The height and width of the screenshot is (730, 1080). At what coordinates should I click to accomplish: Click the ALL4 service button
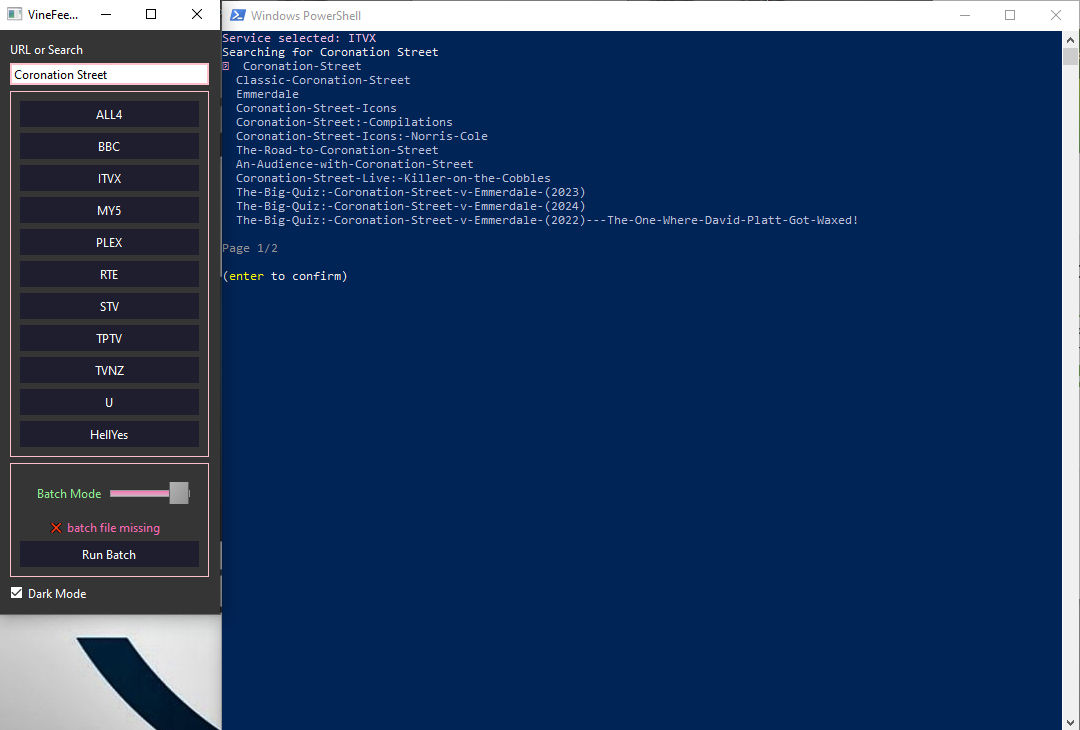(x=109, y=114)
